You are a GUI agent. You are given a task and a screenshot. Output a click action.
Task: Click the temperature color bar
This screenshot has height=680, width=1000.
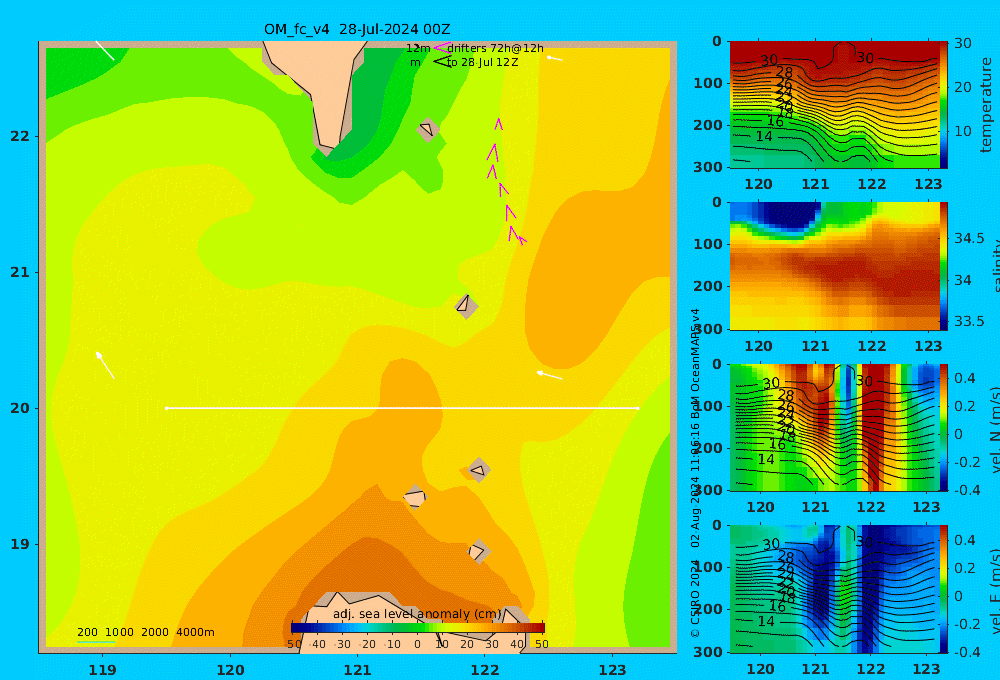[x=944, y=105]
